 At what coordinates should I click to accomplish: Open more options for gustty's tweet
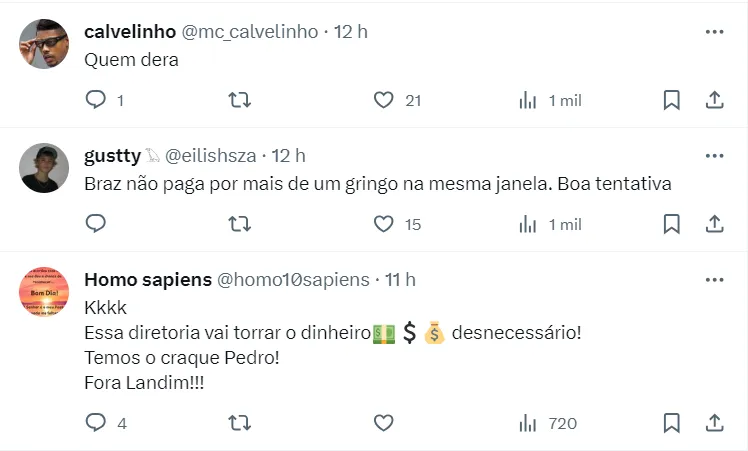[714, 156]
